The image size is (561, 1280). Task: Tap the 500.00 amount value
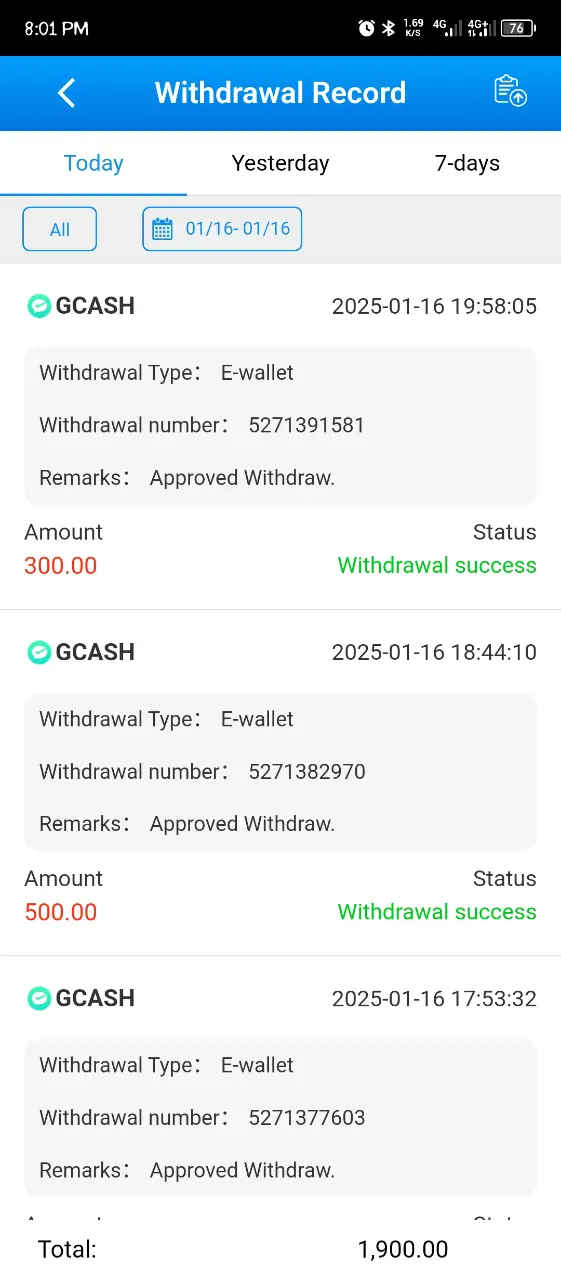pyautogui.click(x=61, y=912)
